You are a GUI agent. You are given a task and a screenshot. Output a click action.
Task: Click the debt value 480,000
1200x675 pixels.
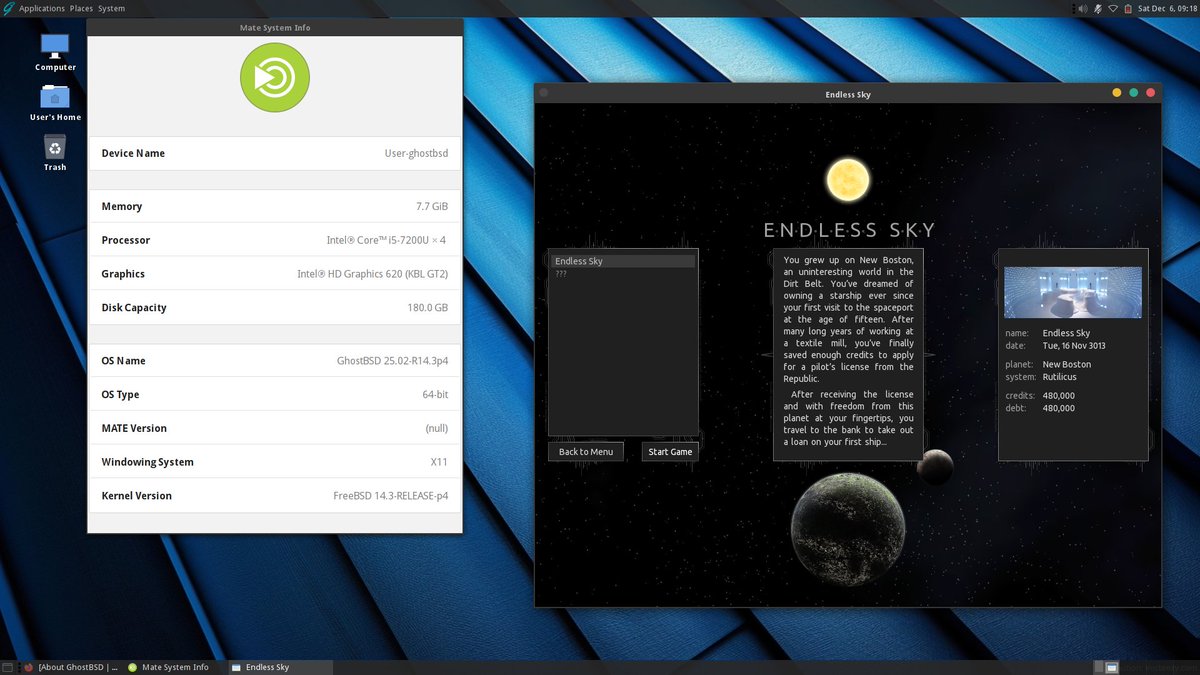(x=1059, y=407)
